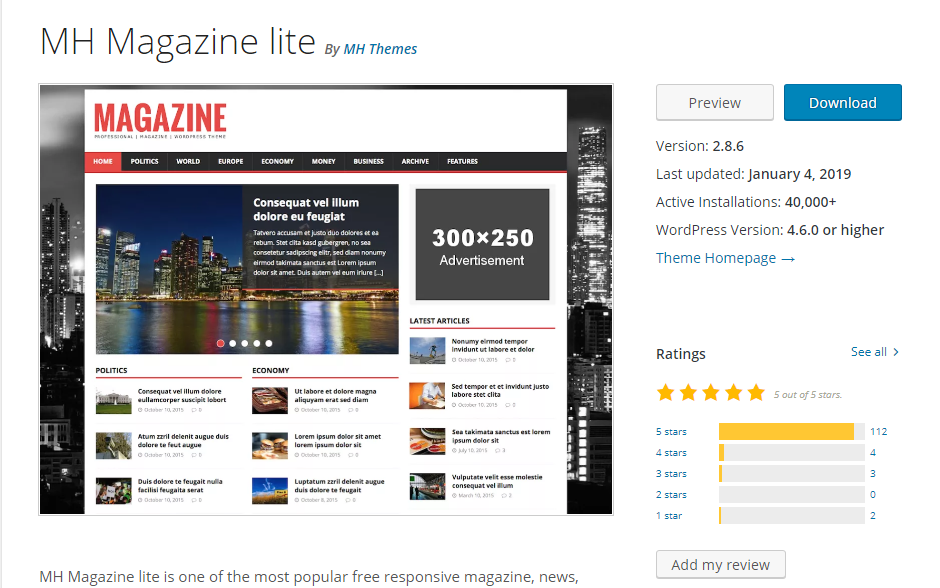Viewport: 940px width, 588px height.
Task: Click the Version: 2.8.6 text
Action: pos(700,146)
